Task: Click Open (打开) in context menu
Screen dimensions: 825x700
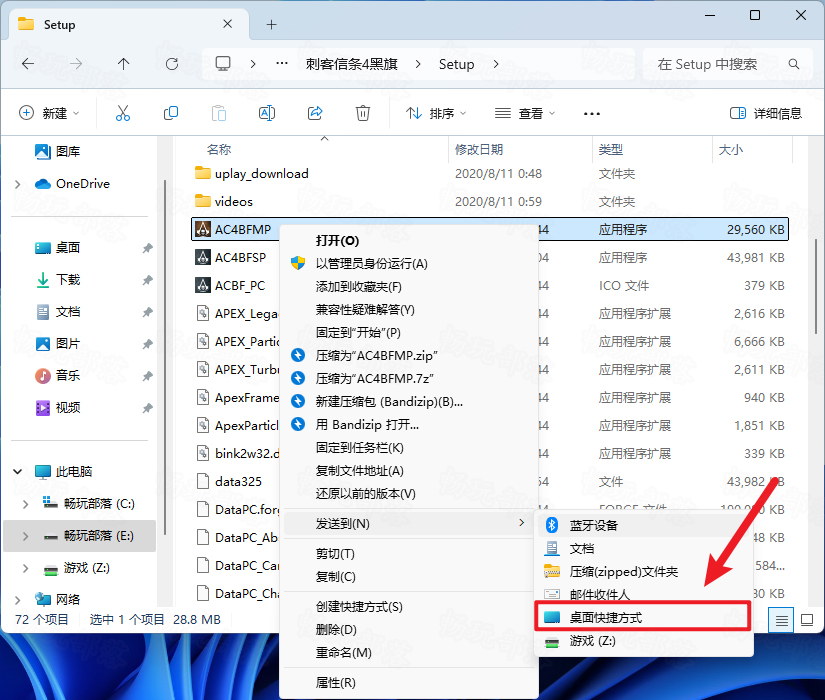Action: pos(408,241)
